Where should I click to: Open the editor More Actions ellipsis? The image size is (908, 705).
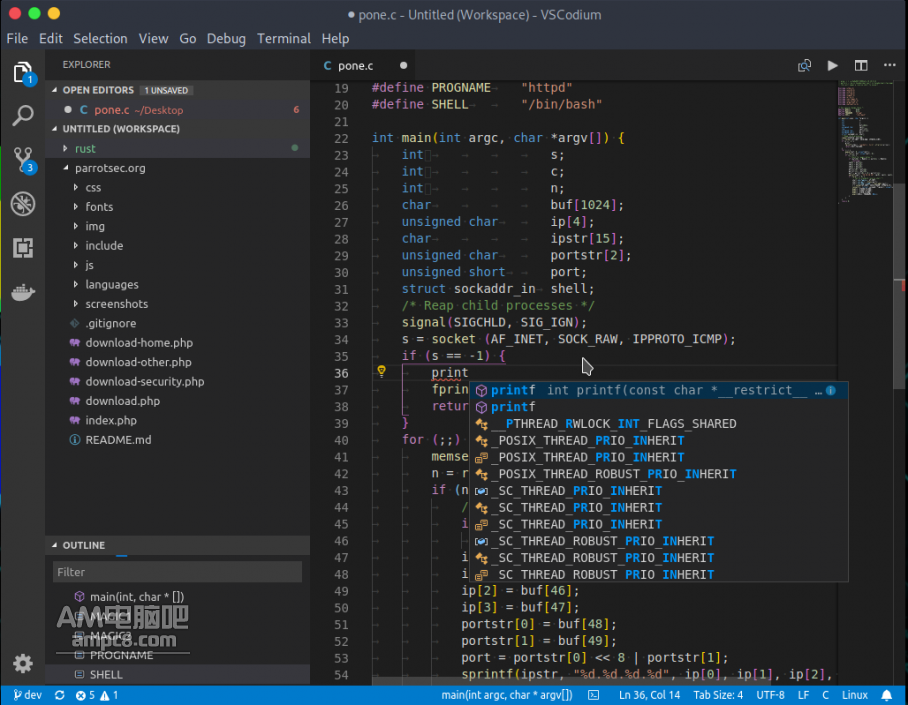coord(889,65)
